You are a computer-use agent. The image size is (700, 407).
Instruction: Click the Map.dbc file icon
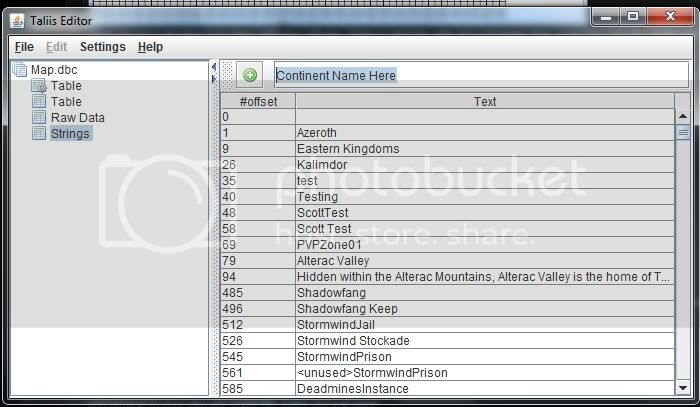(19, 70)
